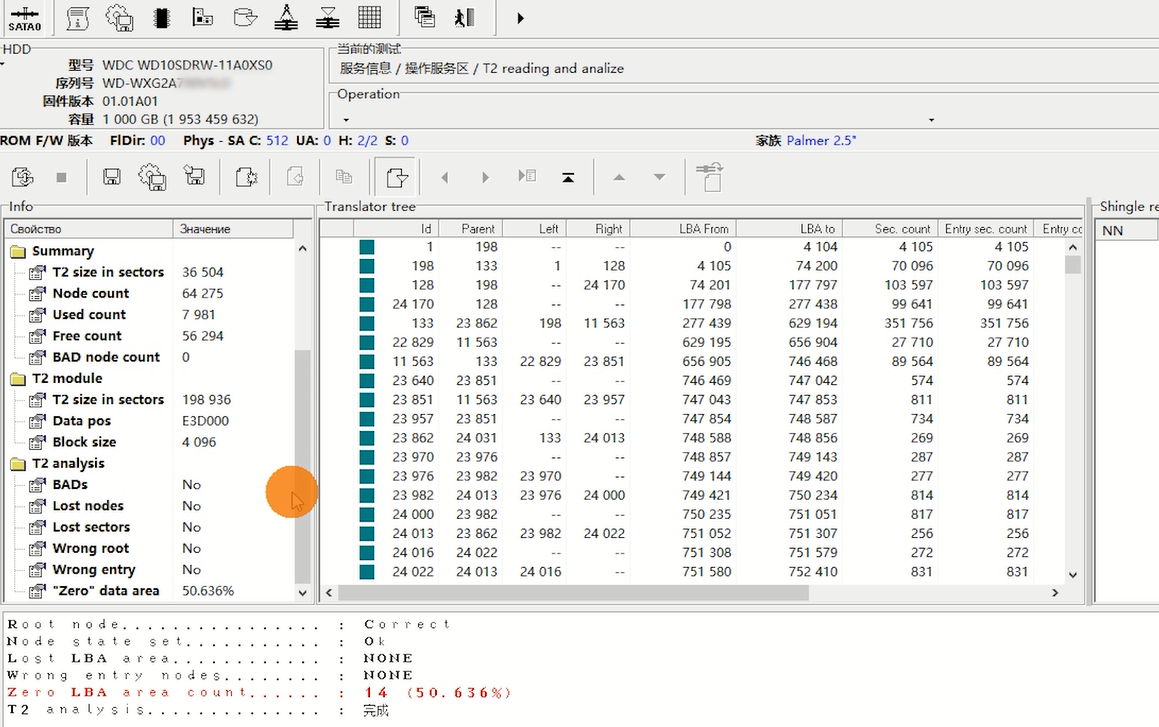Collapse the T2 analysis folder
The width and height of the screenshot is (1159, 727).
[x=18, y=463]
